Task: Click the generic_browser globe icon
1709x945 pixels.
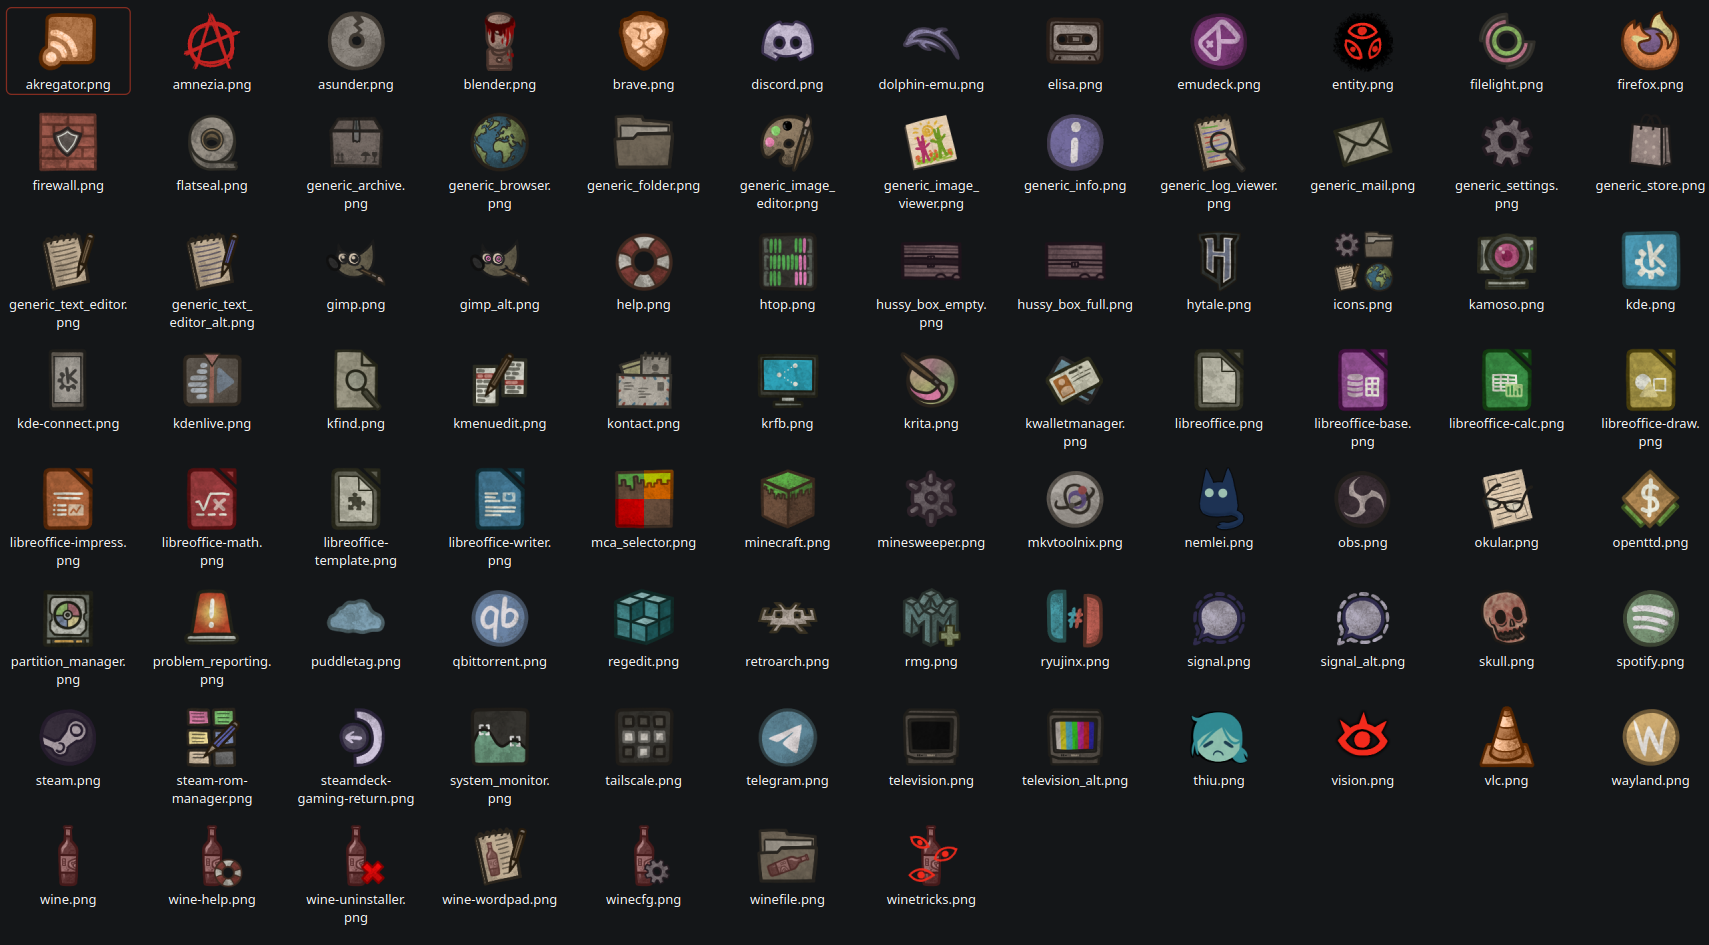Action: [500, 142]
